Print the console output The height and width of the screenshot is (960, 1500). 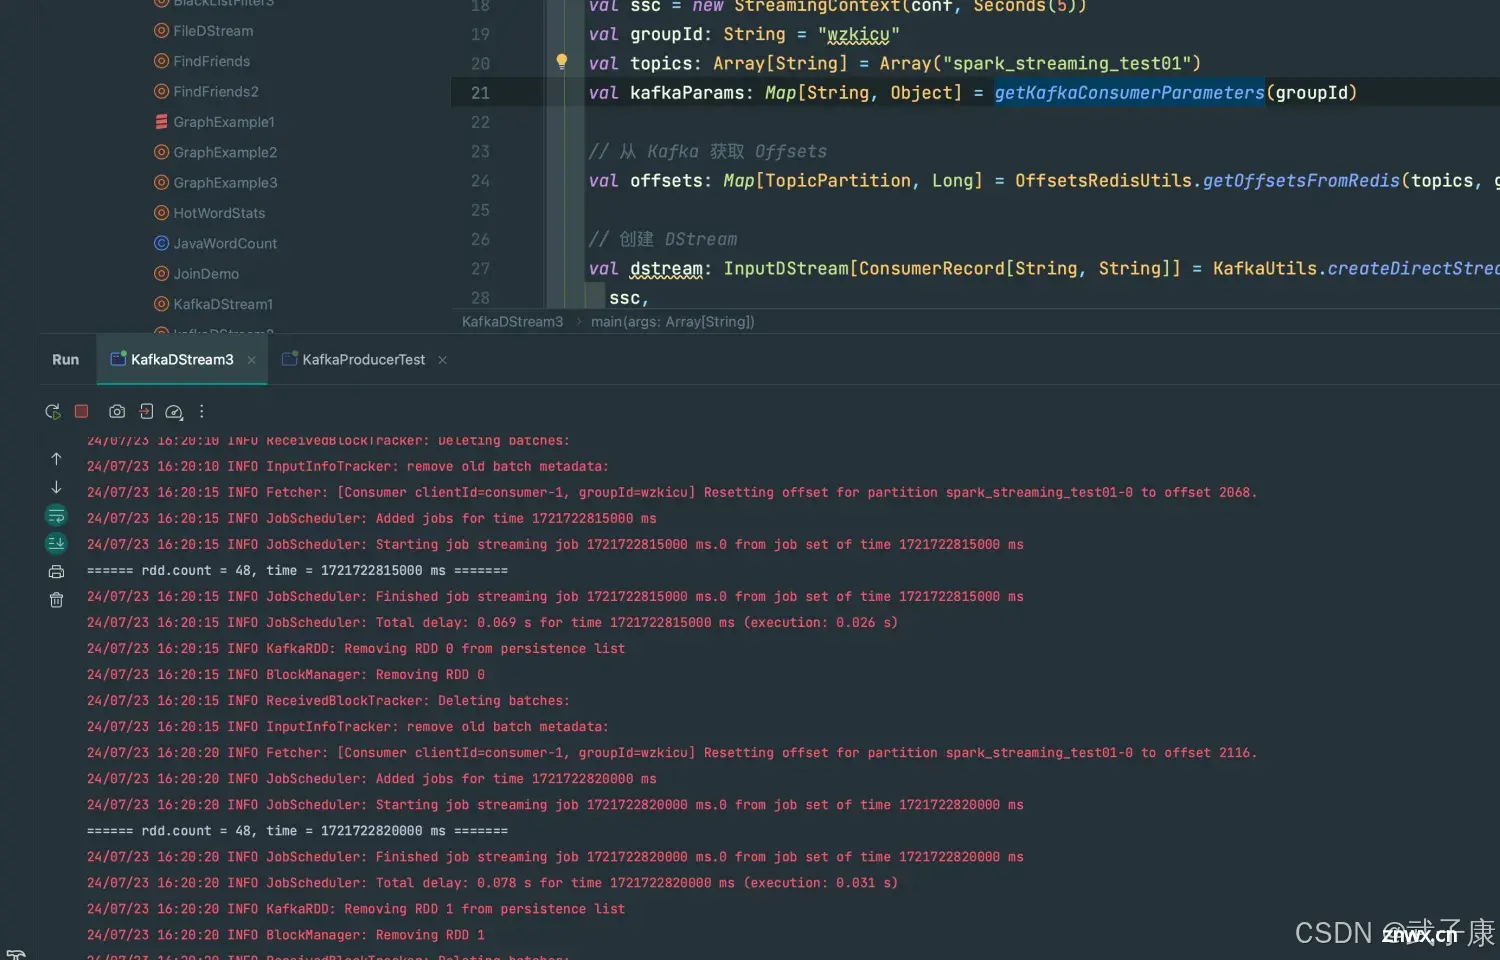point(56,571)
